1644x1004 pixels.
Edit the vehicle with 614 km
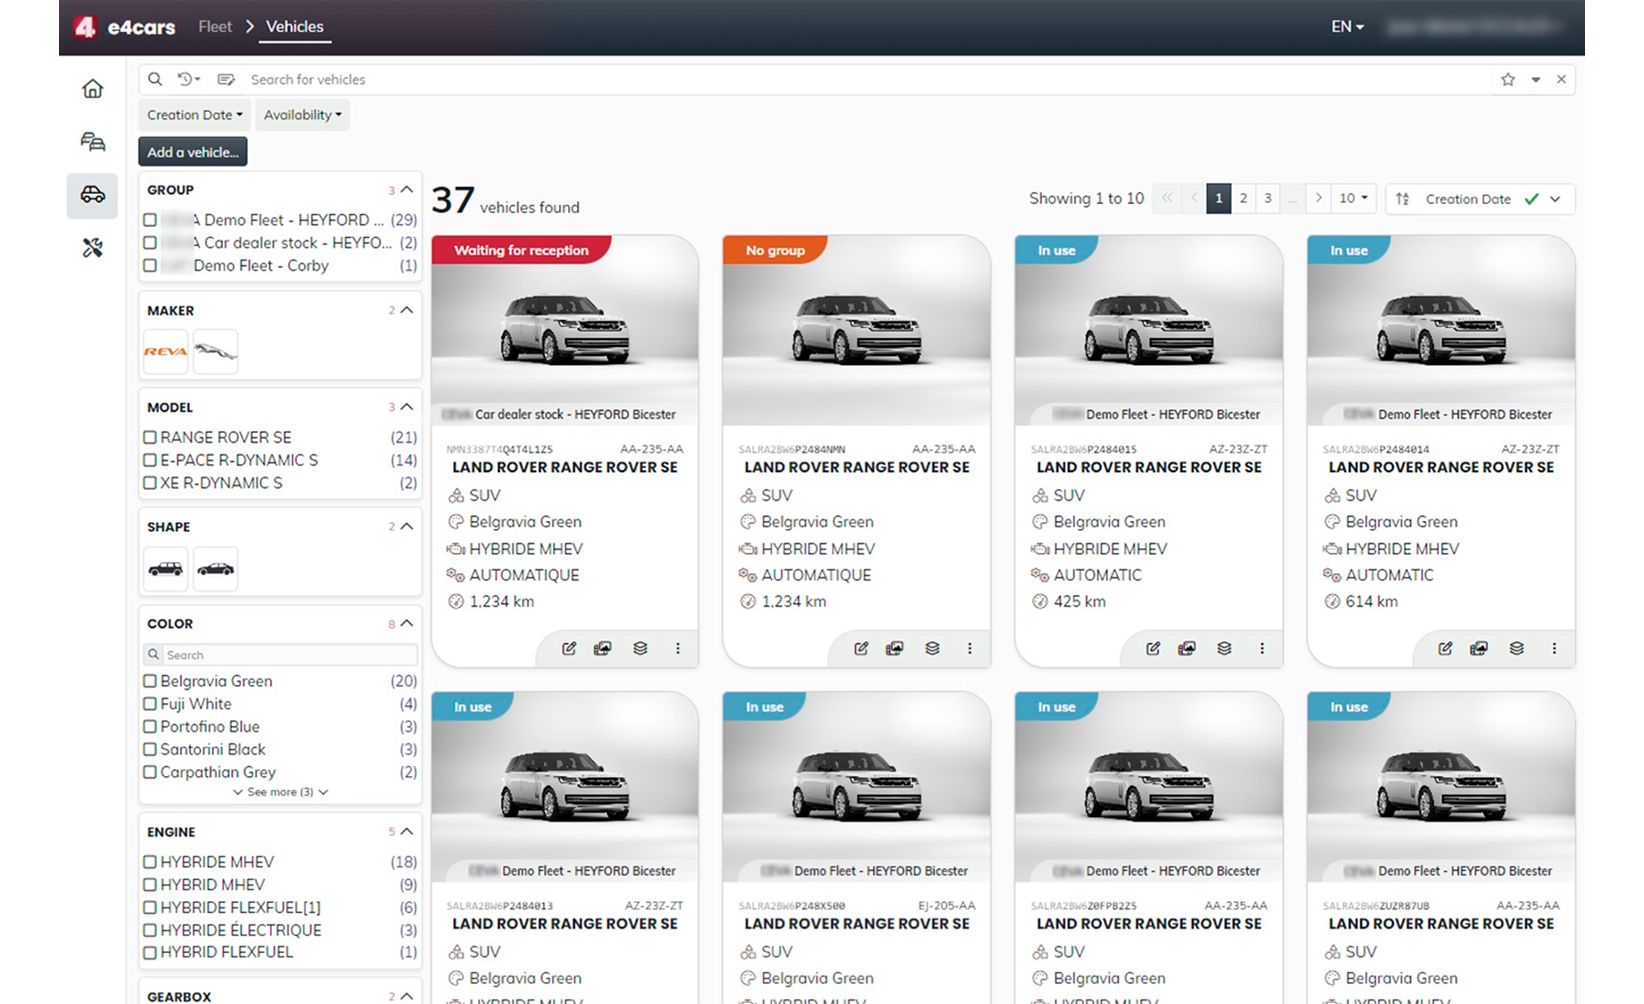(x=1445, y=648)
